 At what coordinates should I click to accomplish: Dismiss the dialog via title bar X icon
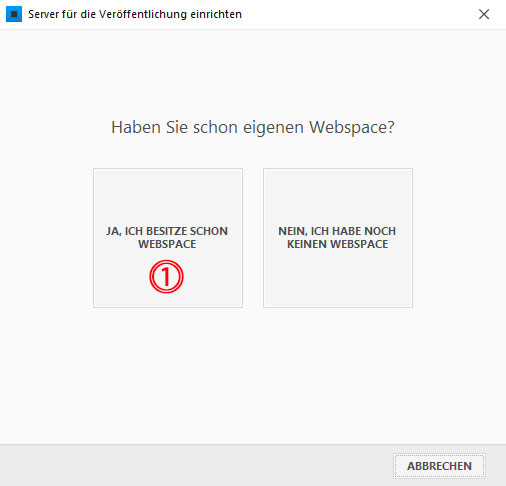pos(484,14)
